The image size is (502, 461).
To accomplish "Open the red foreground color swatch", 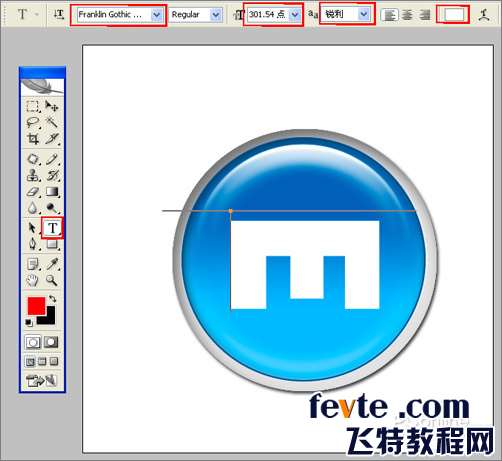I will (36, 306).
